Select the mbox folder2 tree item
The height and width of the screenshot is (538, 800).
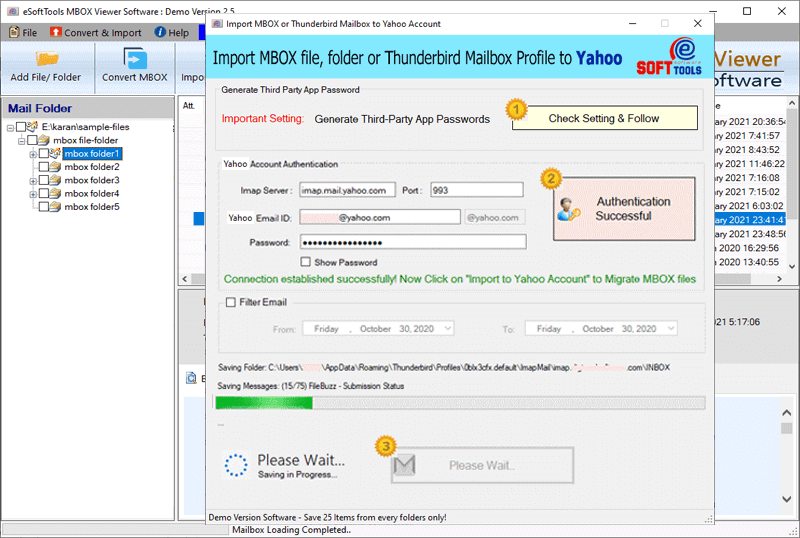point(92,167)
